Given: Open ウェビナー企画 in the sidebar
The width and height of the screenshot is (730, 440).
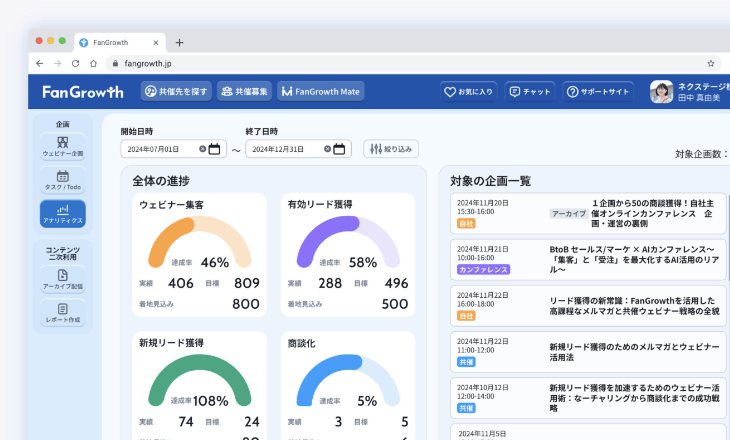Looking at the screenshot, I should coord(63,146).
